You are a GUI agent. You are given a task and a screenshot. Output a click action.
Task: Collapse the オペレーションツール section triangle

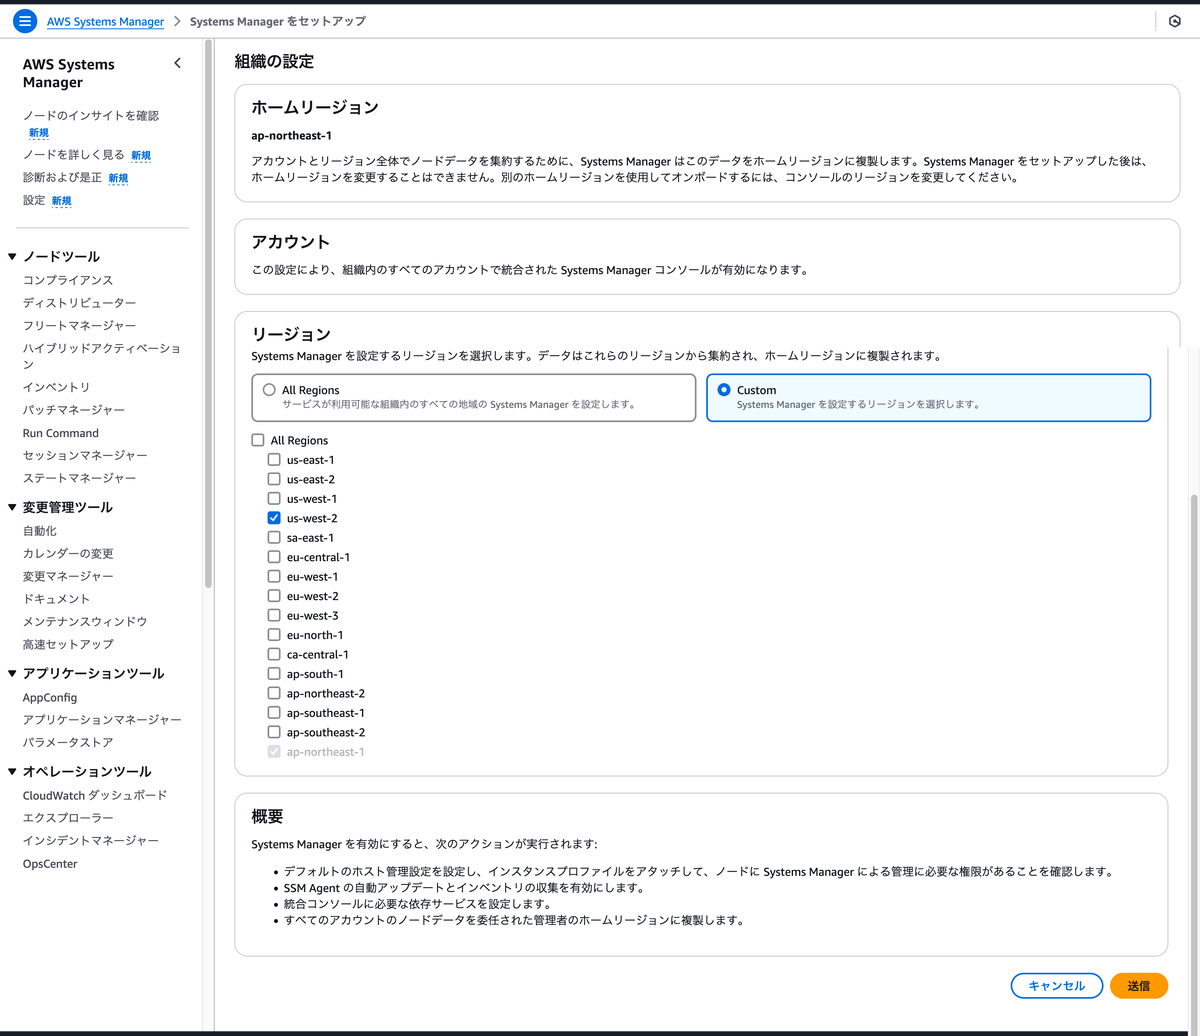[x=12, y=771]
